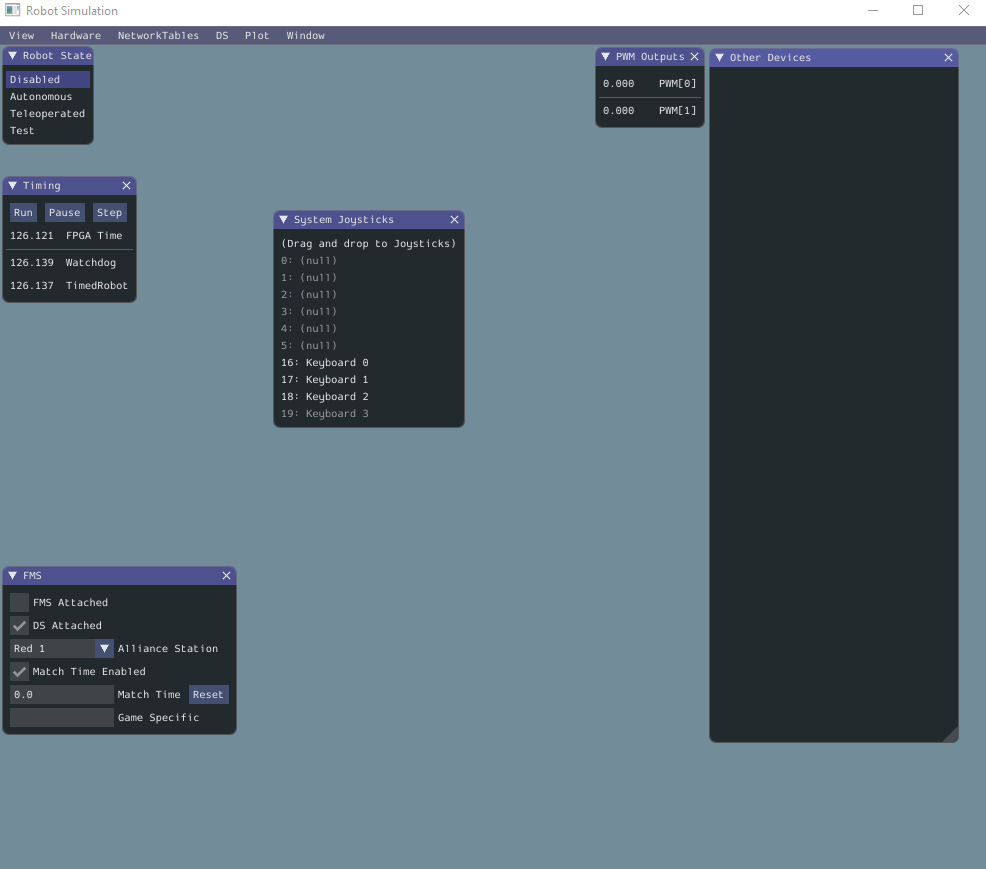986x869 pixels.
Task: Open the NetworkTables menu
Action: click(158, 35)
